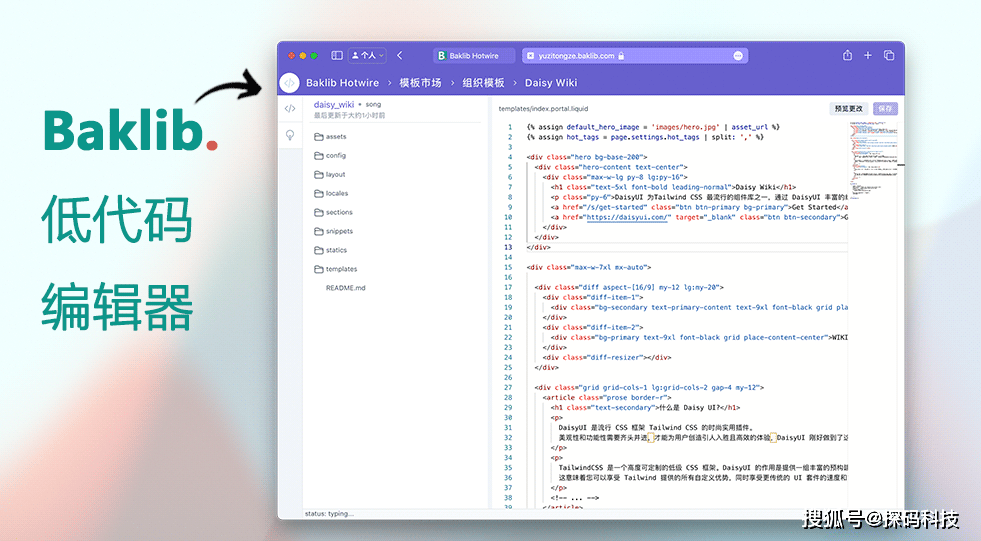Click 'templates/index.portal.liquid' file path
The image size is (981, 541).
(543, 109)
